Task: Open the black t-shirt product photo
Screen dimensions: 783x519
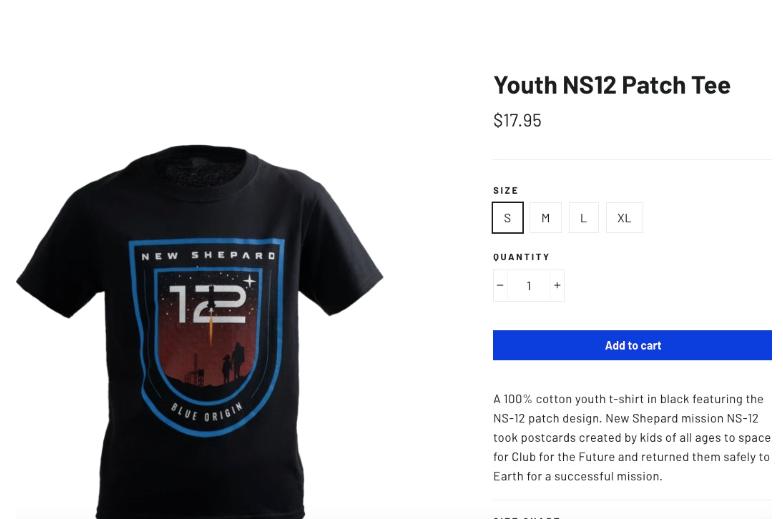Action: click(x=200, y=331)
